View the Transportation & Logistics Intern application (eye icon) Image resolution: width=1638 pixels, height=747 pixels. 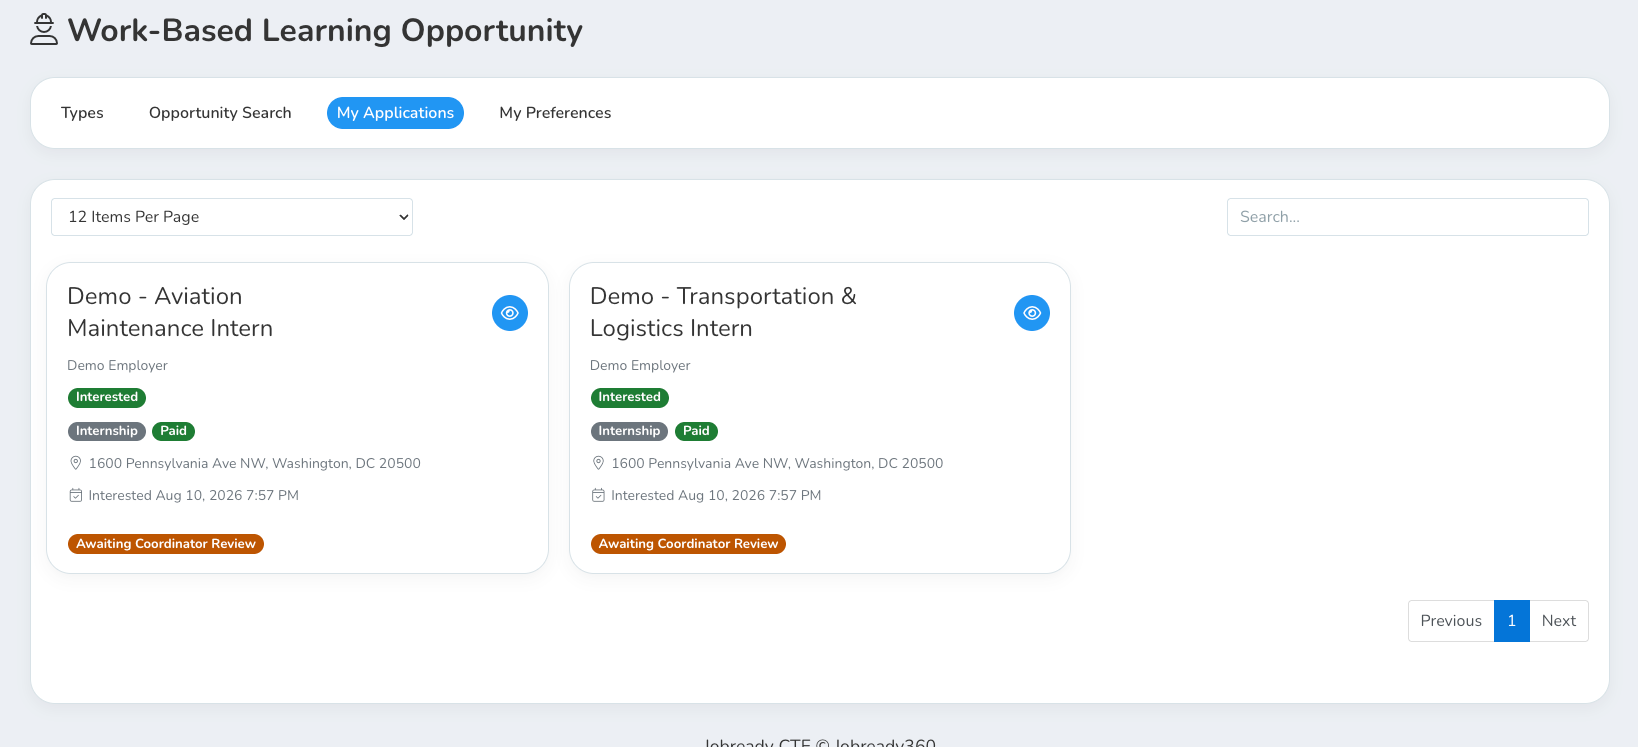click(x=1032, y=313)
